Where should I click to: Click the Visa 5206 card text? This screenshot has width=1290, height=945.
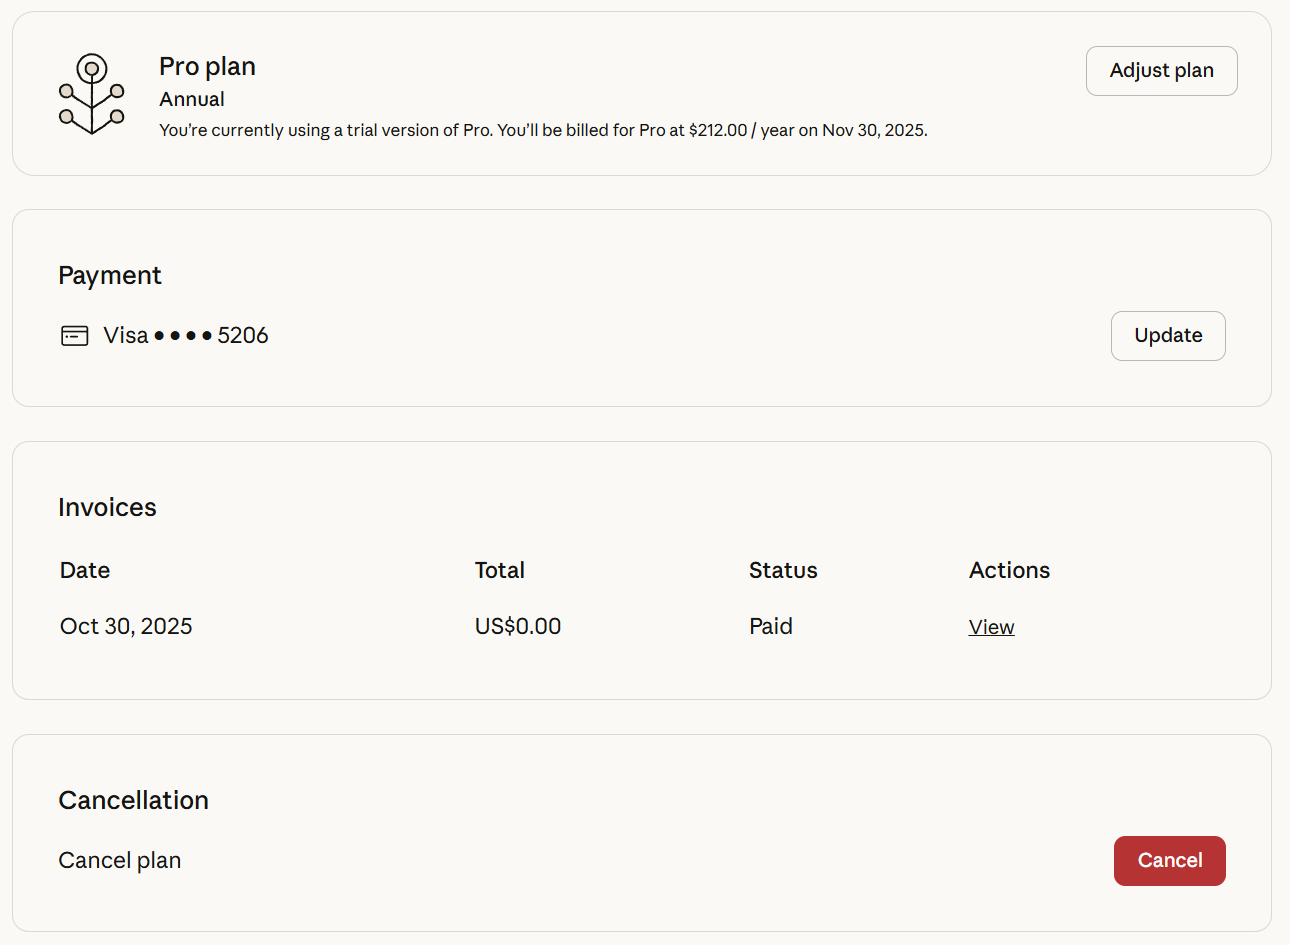point(186,336)
